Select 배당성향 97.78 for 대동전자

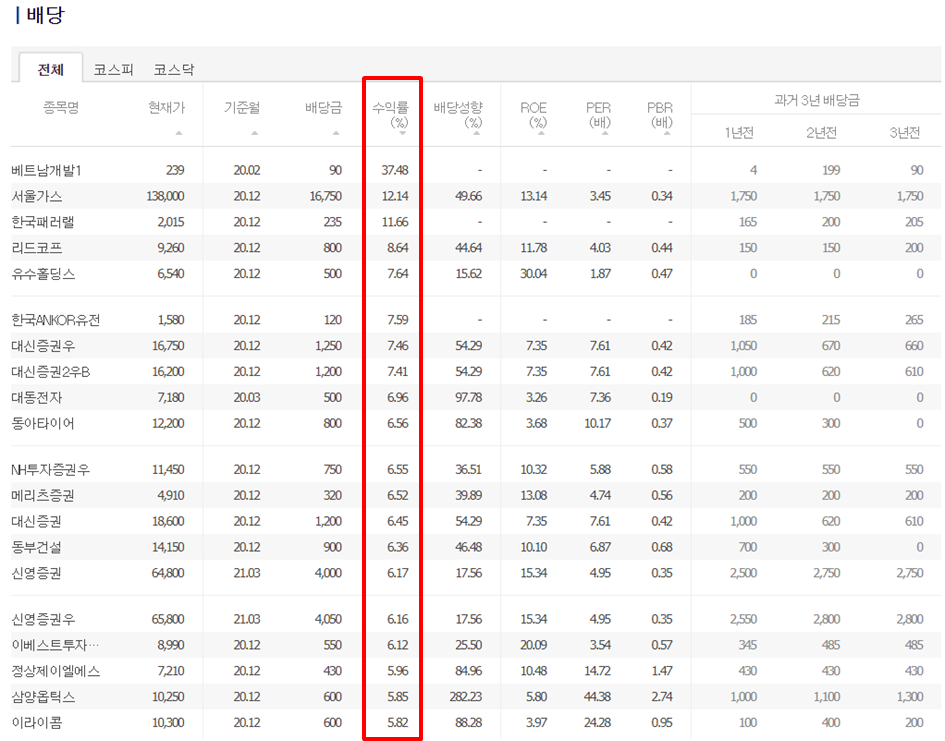pos(468,398)
